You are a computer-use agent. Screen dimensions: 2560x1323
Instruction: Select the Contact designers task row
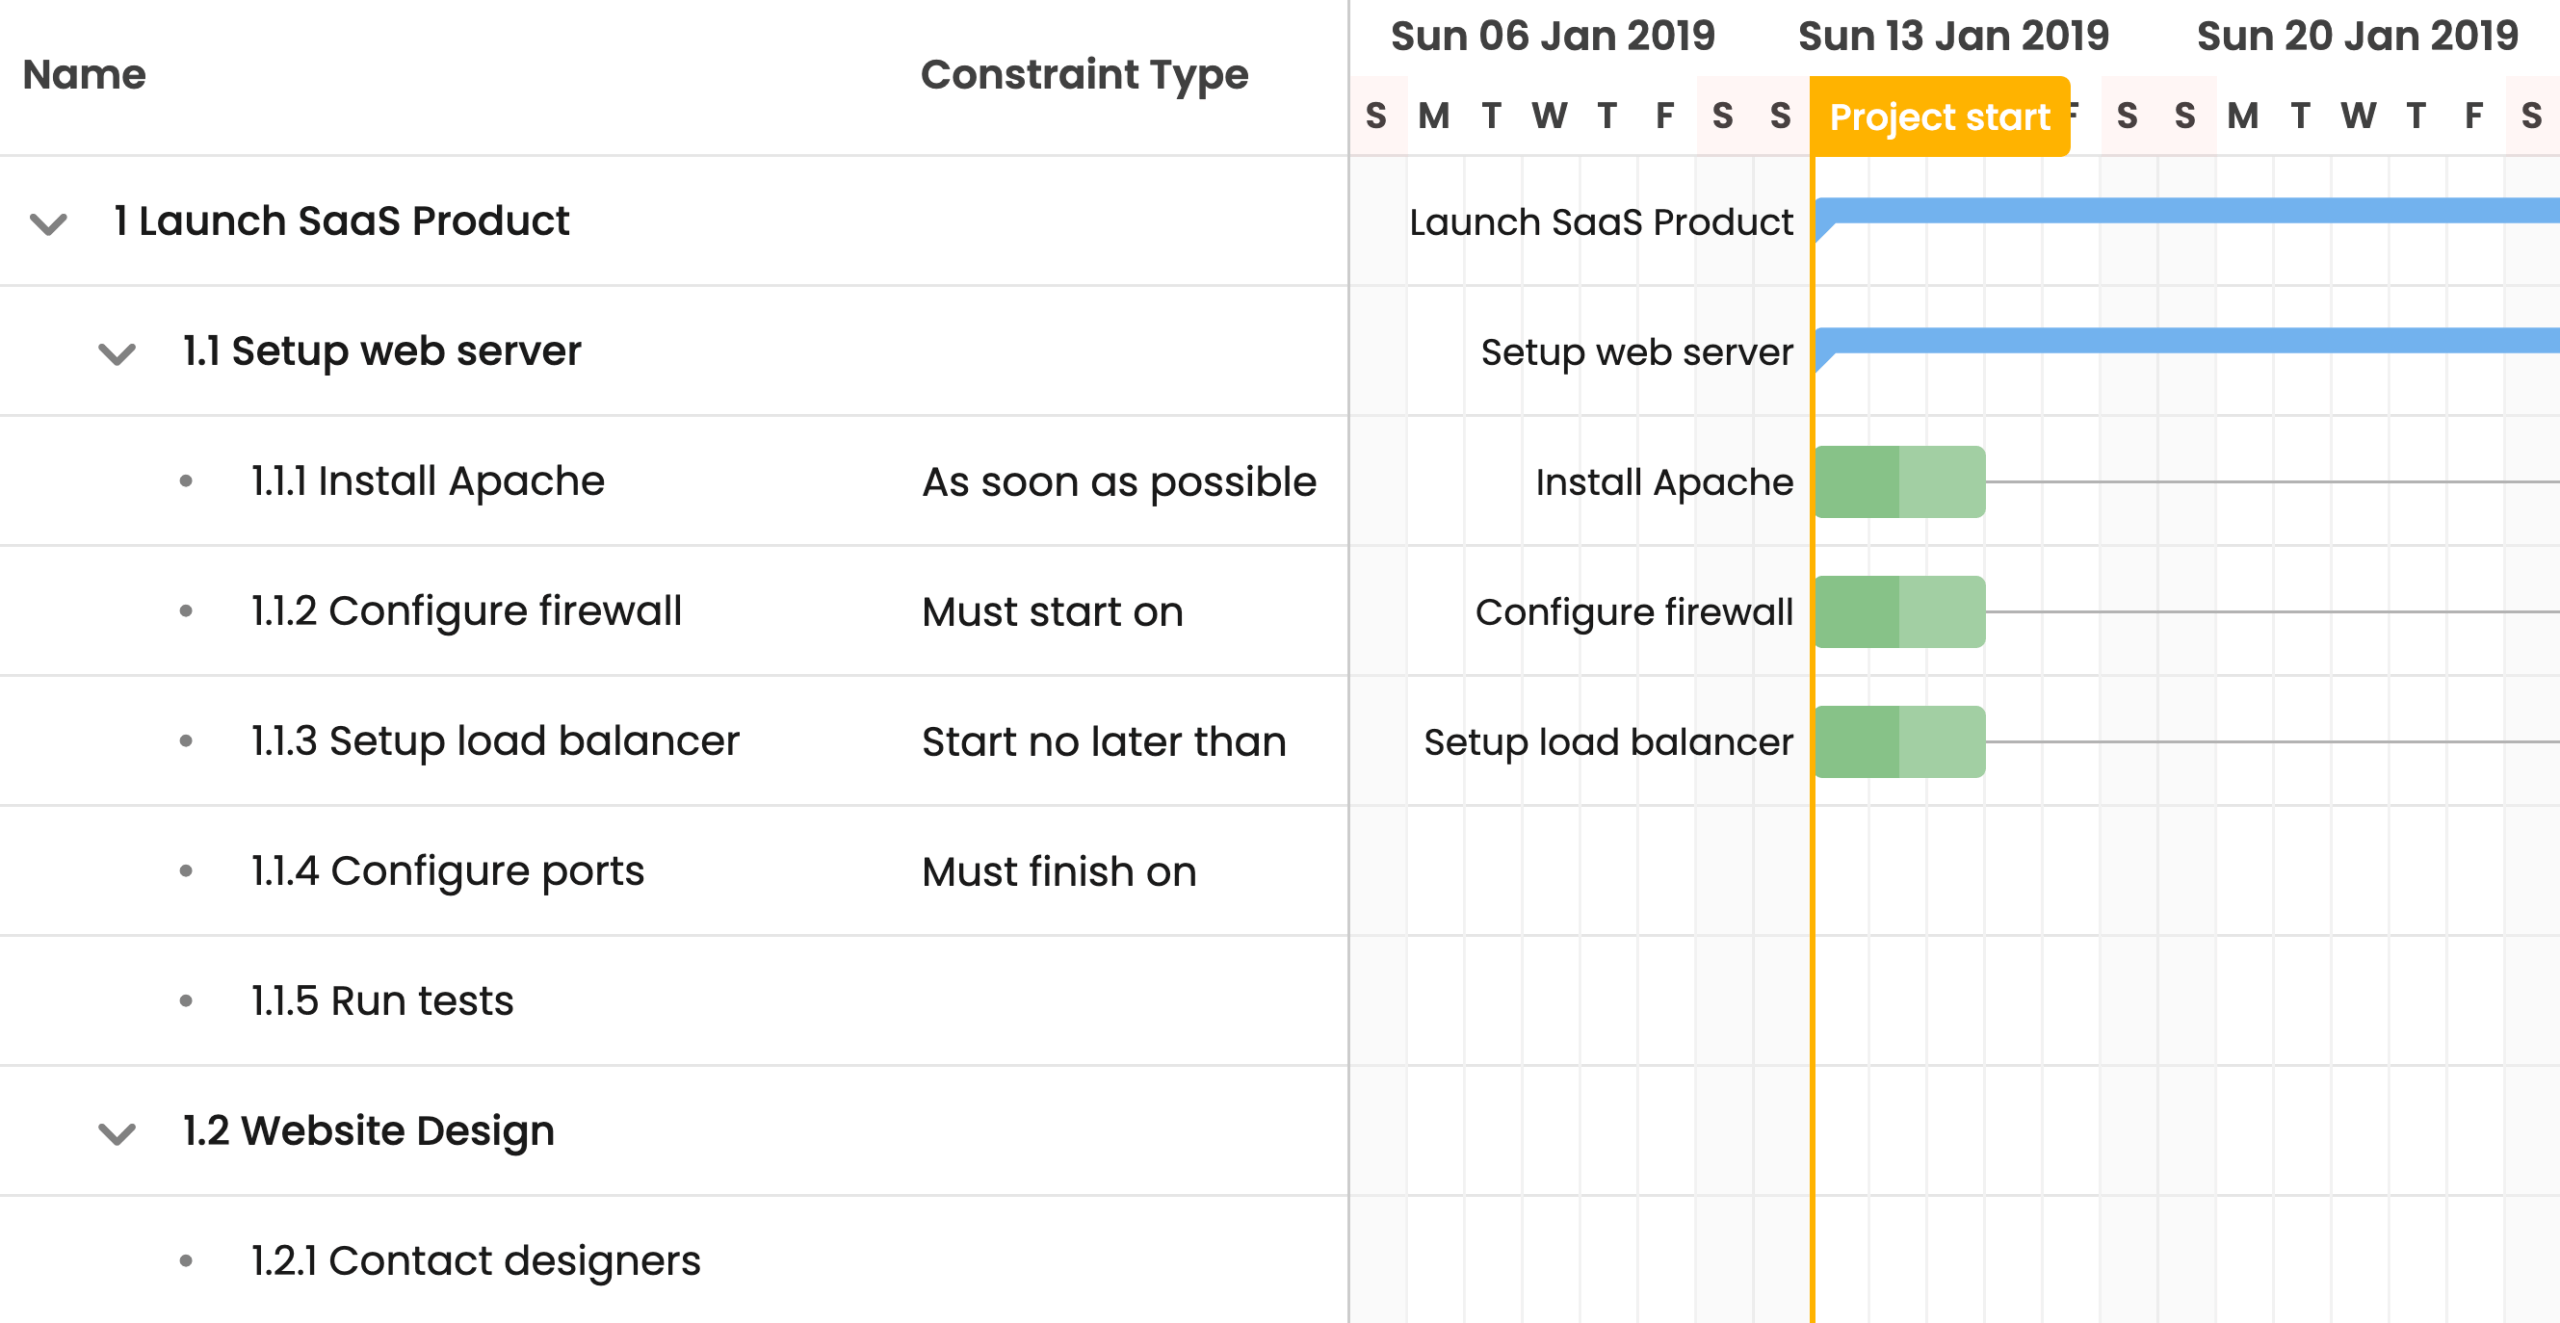click(475, 1261)
